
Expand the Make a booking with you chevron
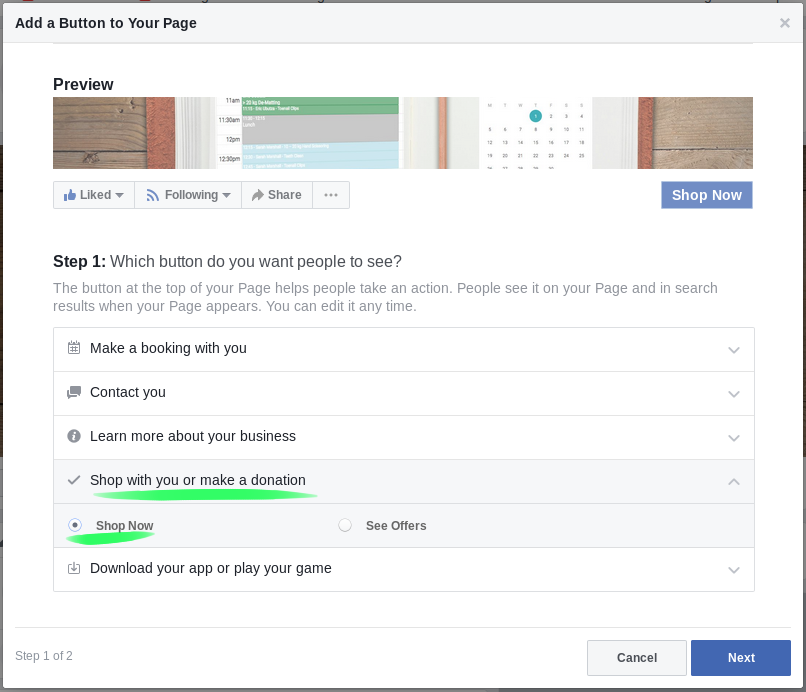click(734, 349)
